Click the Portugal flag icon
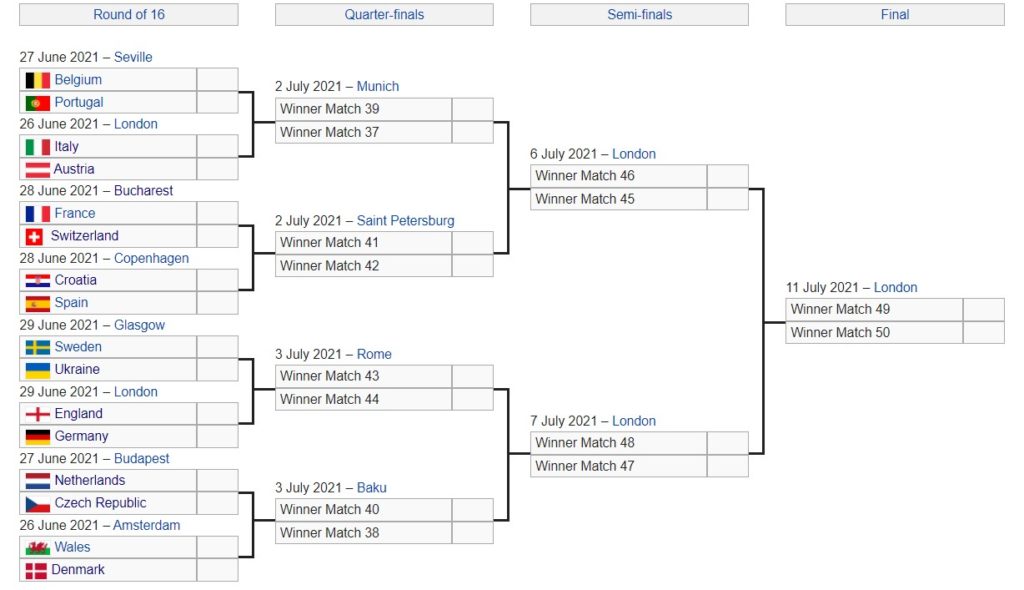This screenshot has height=590, width=1024. 38,103
